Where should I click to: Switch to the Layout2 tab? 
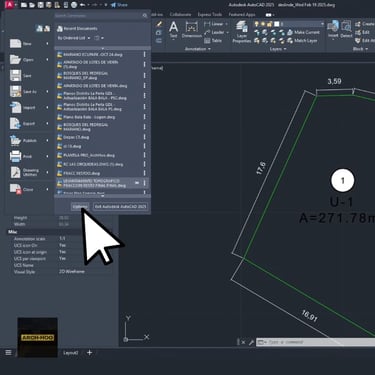[x=71, y=353]
